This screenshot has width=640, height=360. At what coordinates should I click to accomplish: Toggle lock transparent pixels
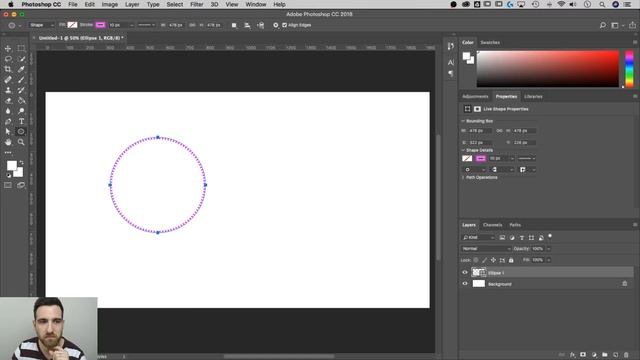tap(476, 260)
